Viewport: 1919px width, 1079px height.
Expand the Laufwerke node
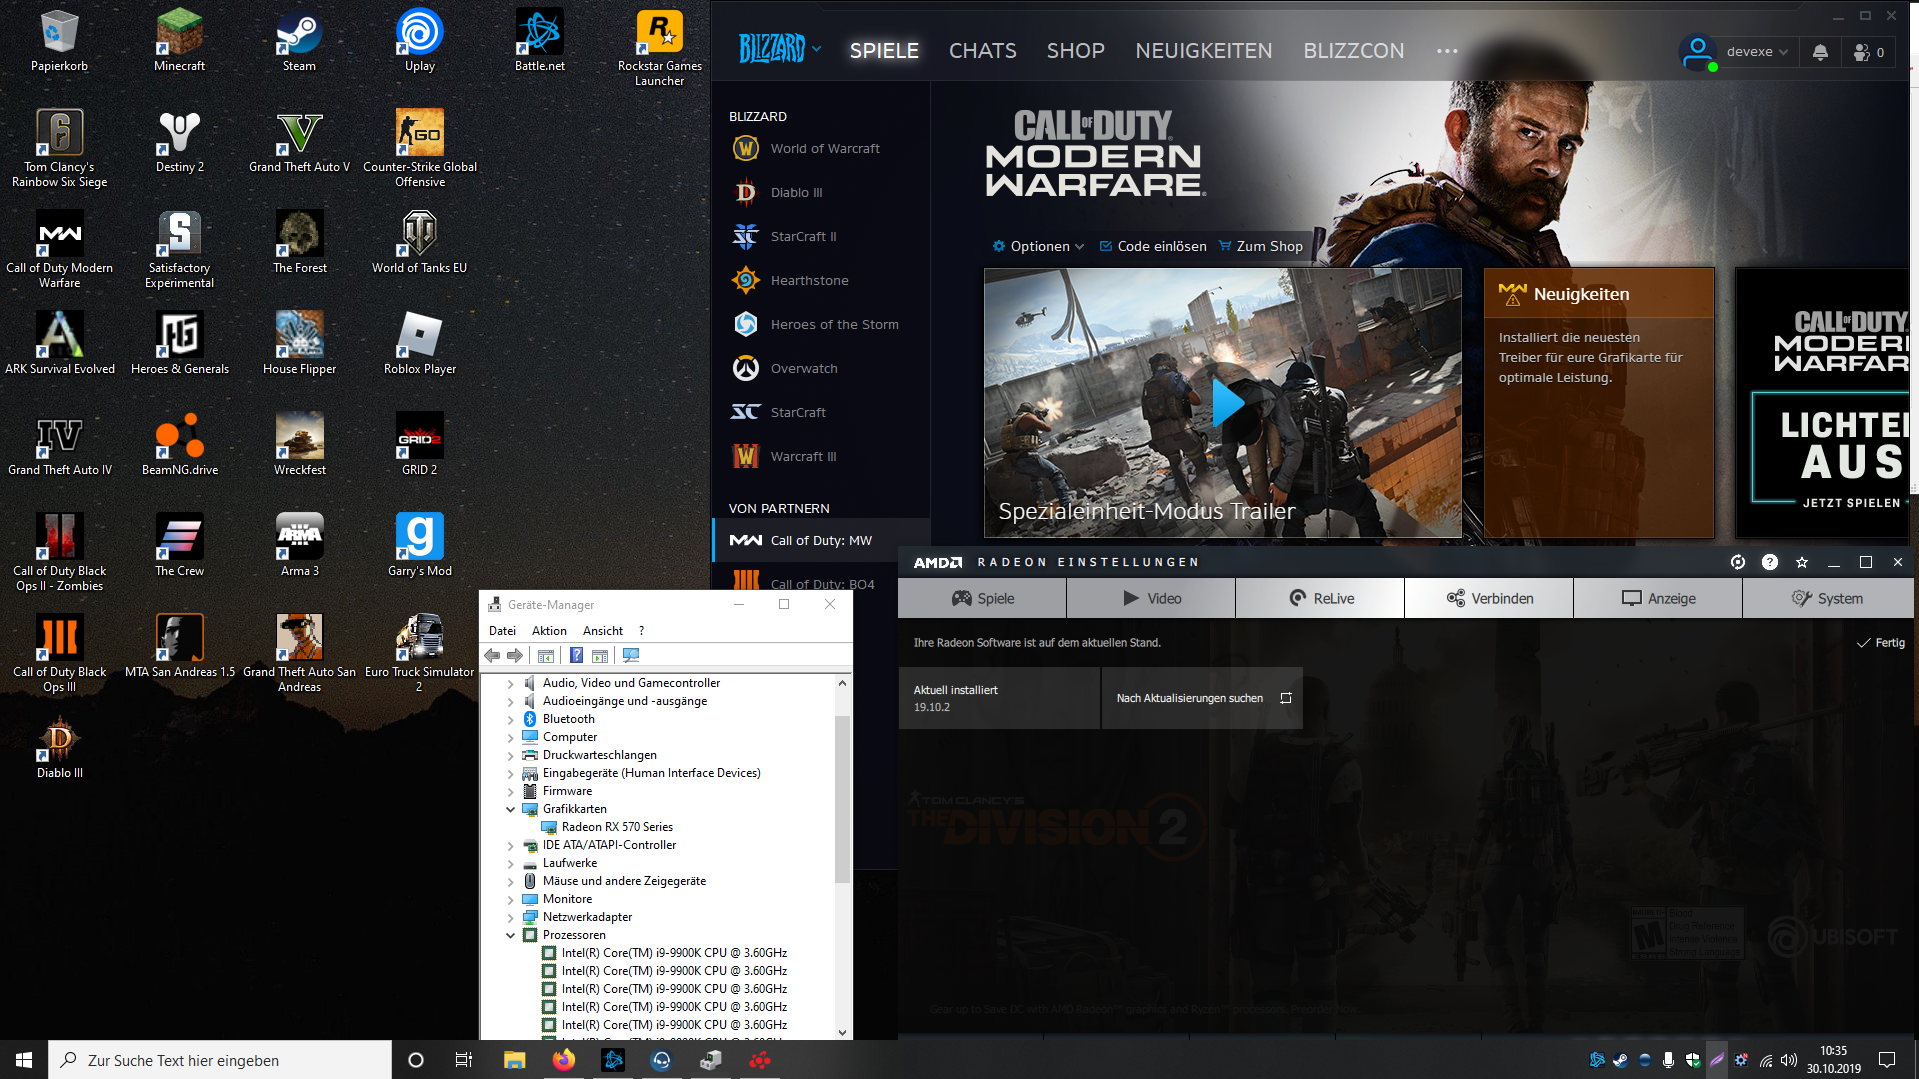[x=511, y=864]
